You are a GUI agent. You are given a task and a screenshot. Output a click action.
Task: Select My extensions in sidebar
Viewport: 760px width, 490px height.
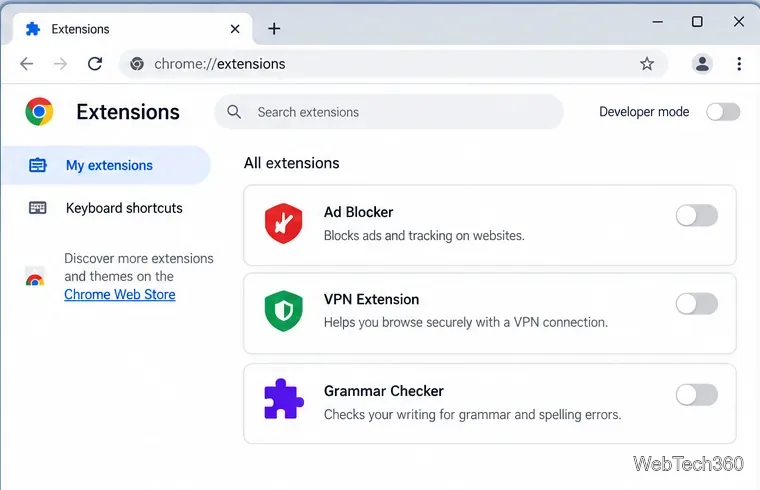point(106,165)
